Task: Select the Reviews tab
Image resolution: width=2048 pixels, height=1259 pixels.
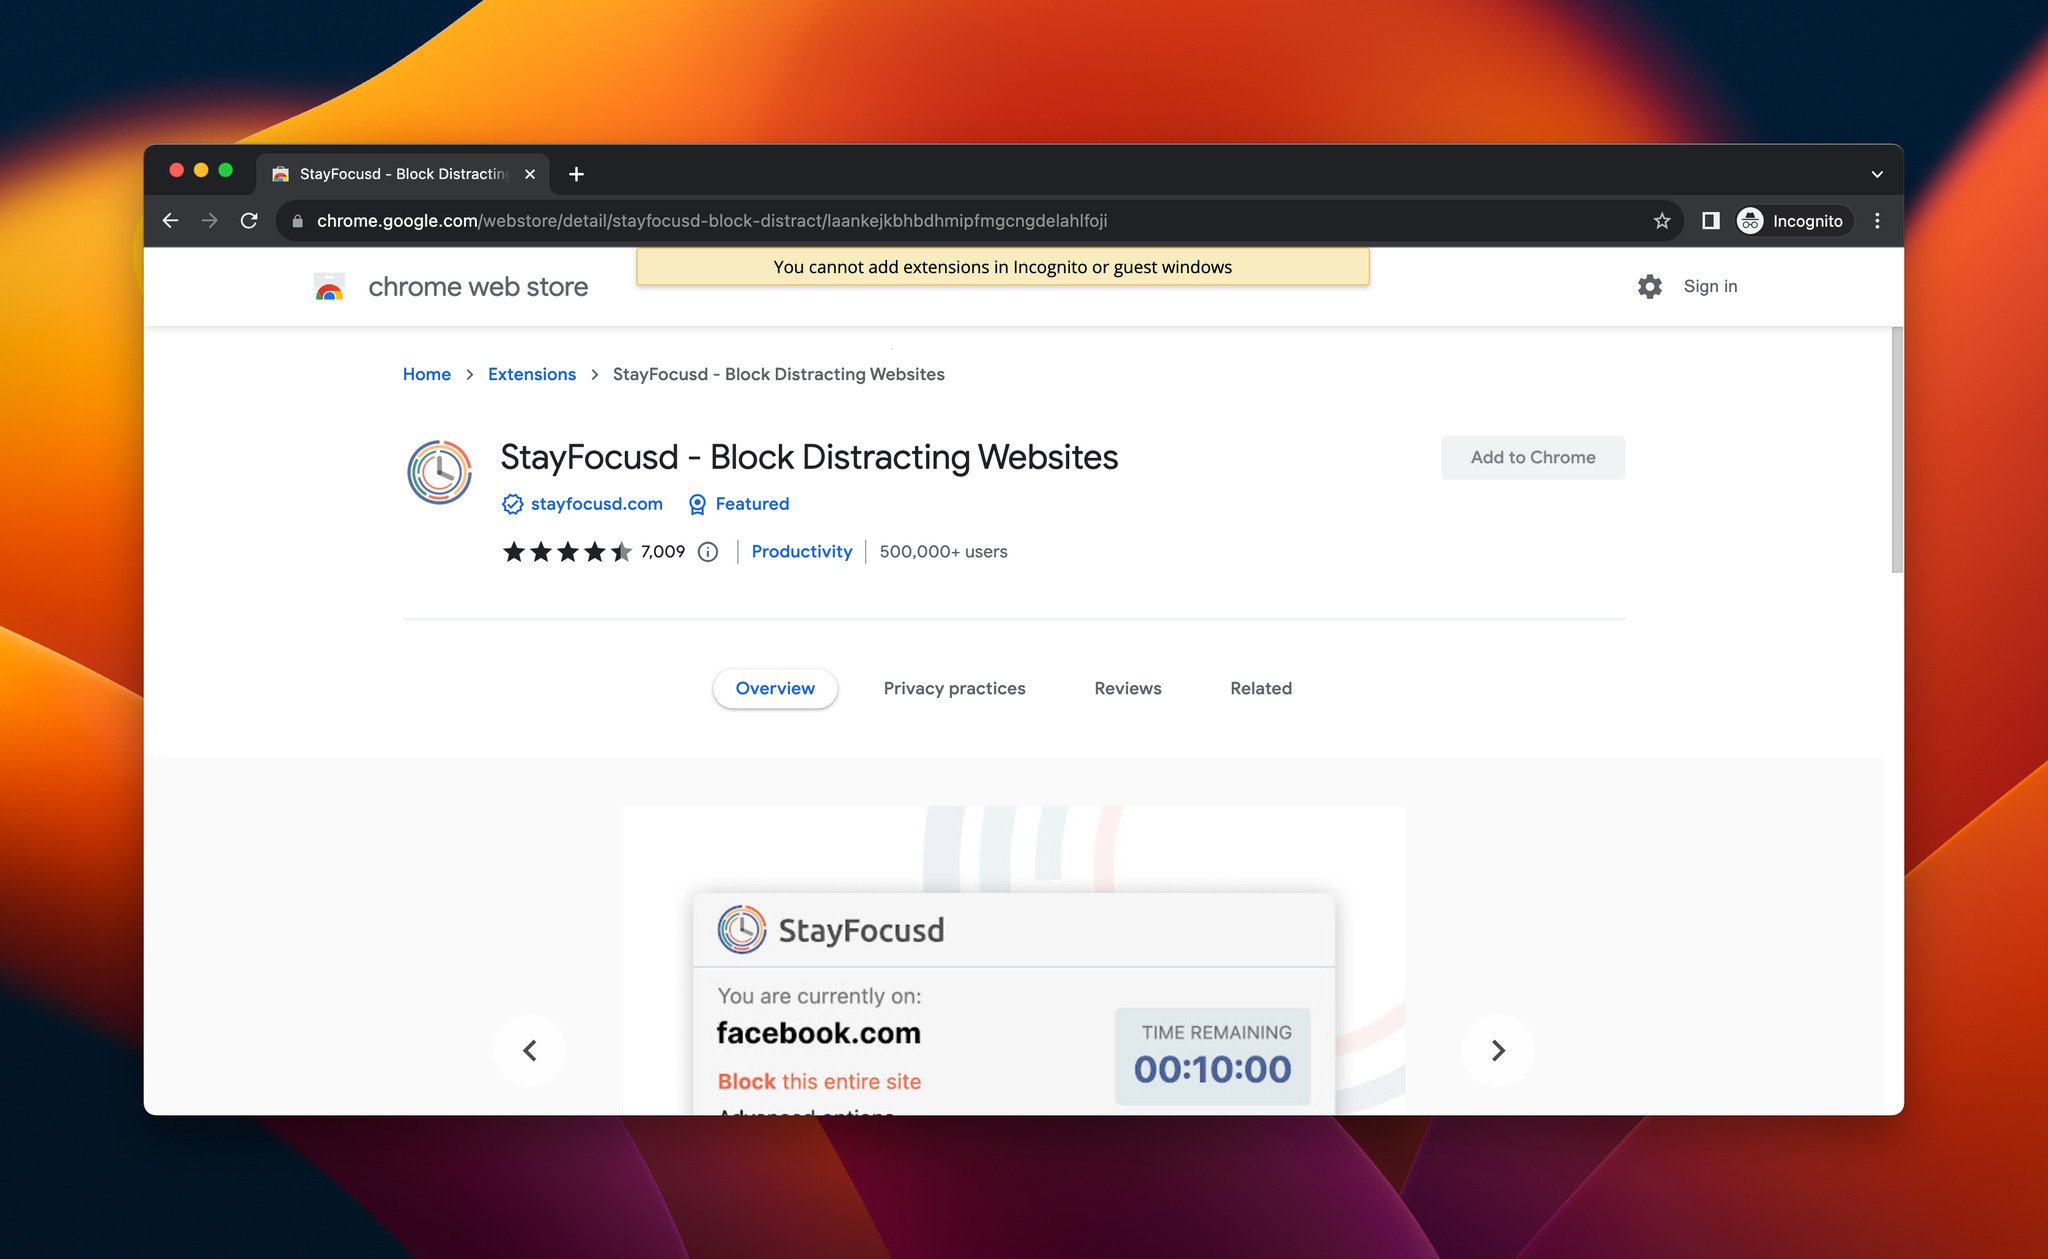Action: [1128, 687]
